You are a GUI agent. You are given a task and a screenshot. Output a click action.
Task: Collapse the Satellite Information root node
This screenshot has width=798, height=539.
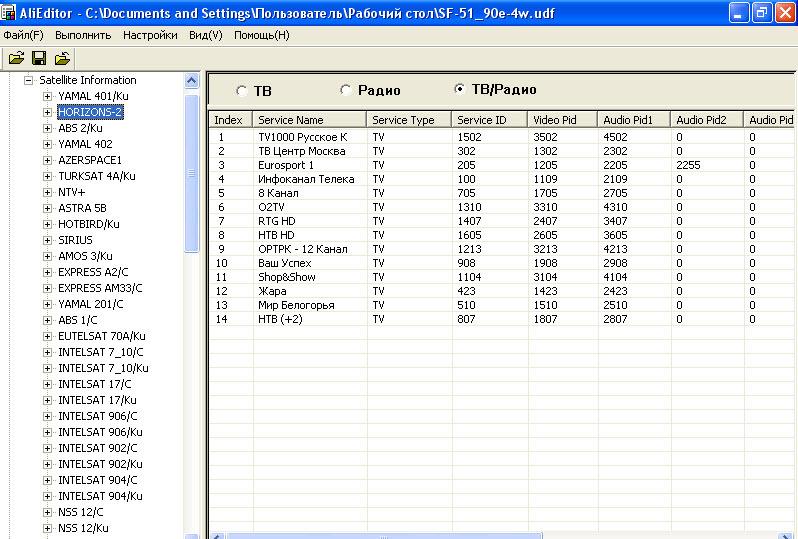[28, 80]
